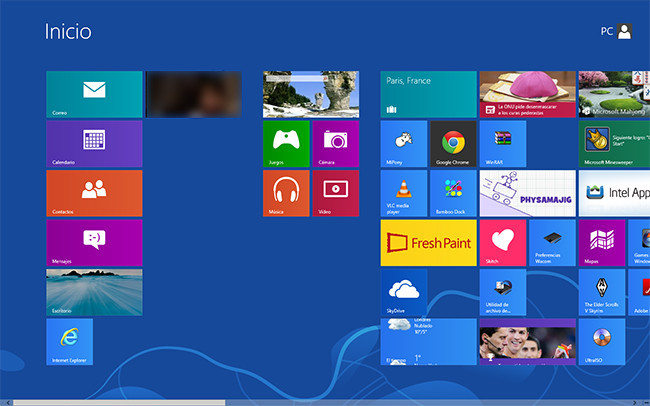This screenshot has width=650, height=406.
Task: Launch Google Chrome tile
Action: pyautogui.click(x=453, y=143)
